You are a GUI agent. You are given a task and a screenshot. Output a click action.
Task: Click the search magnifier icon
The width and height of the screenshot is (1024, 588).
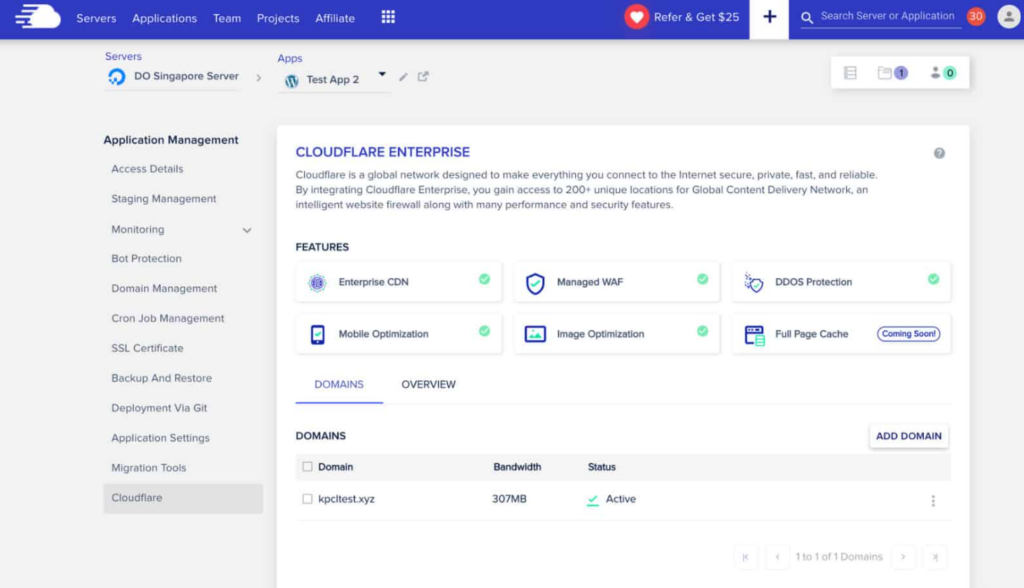[x=807, y=18]
